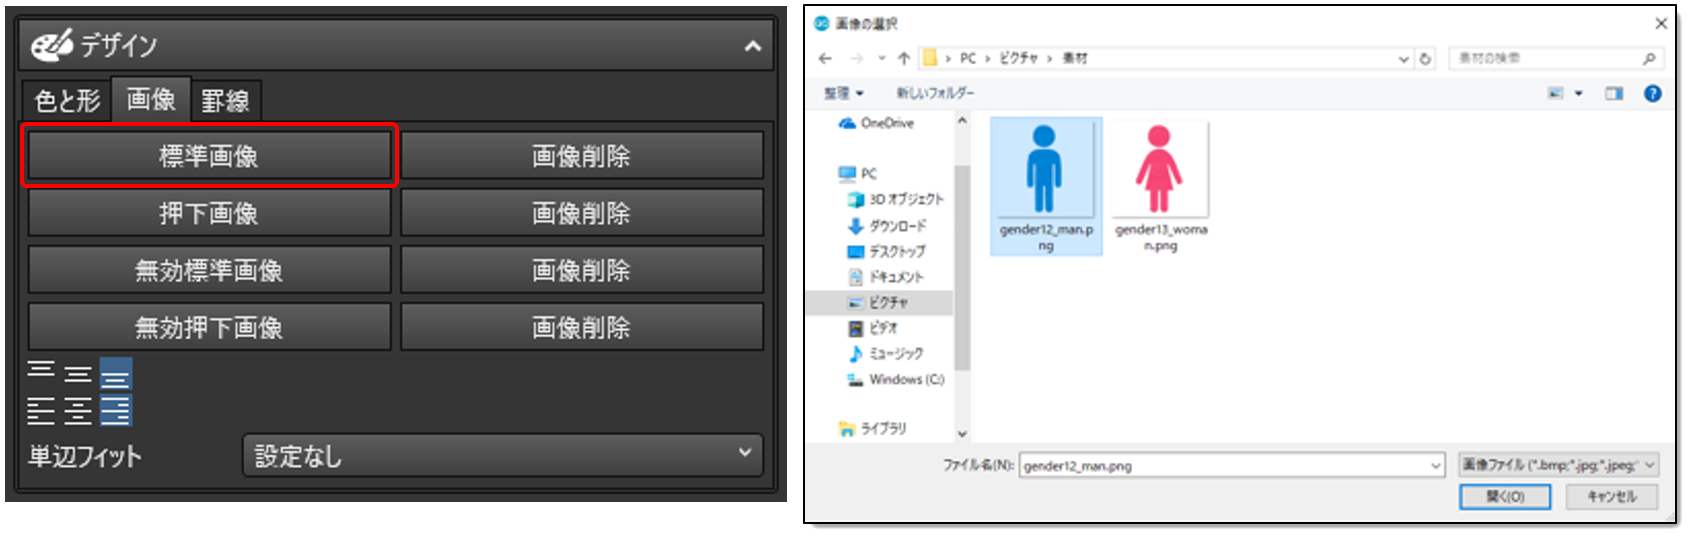This screenshot has width=1694, height=541.
Task: Click the blue help question mark icon
Action: coord(1652,93)
